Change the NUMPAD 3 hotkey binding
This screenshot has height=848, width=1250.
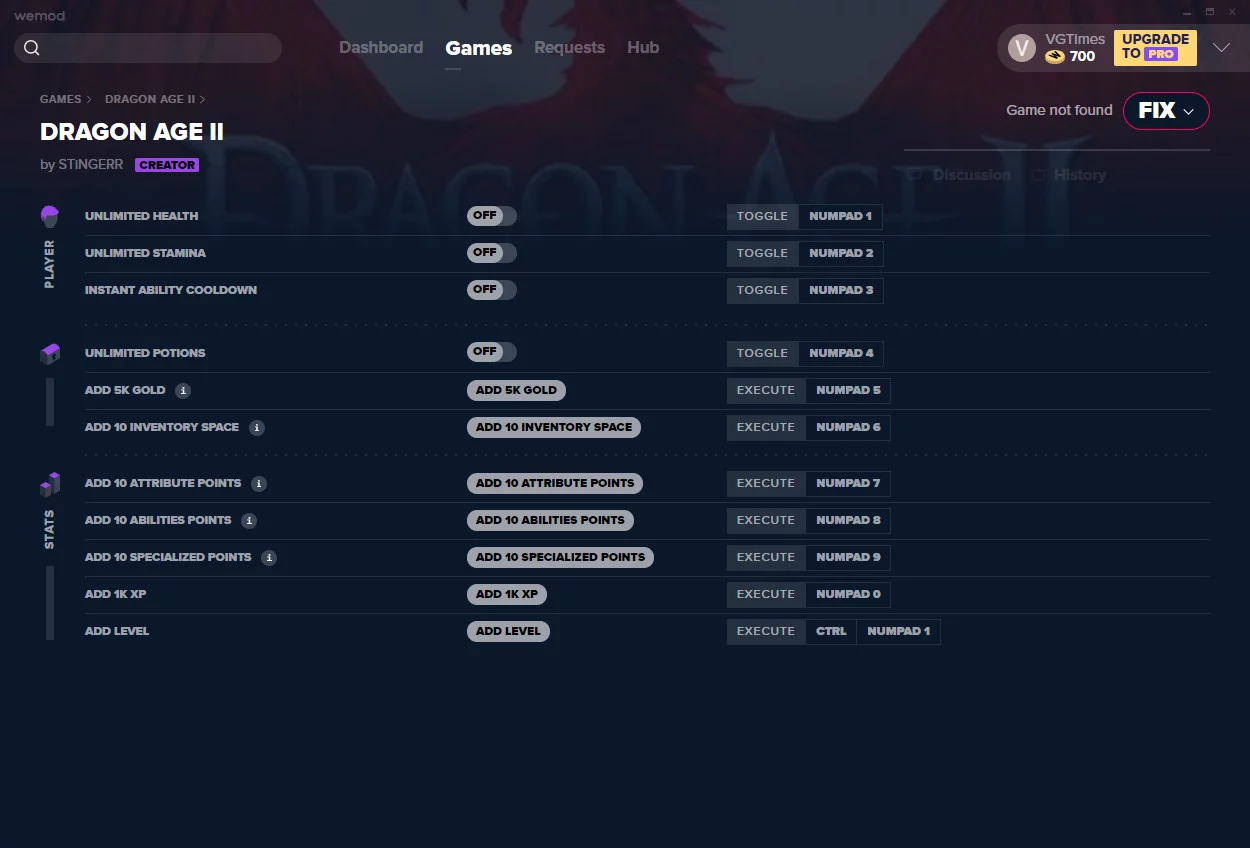(x=841, y=291)
